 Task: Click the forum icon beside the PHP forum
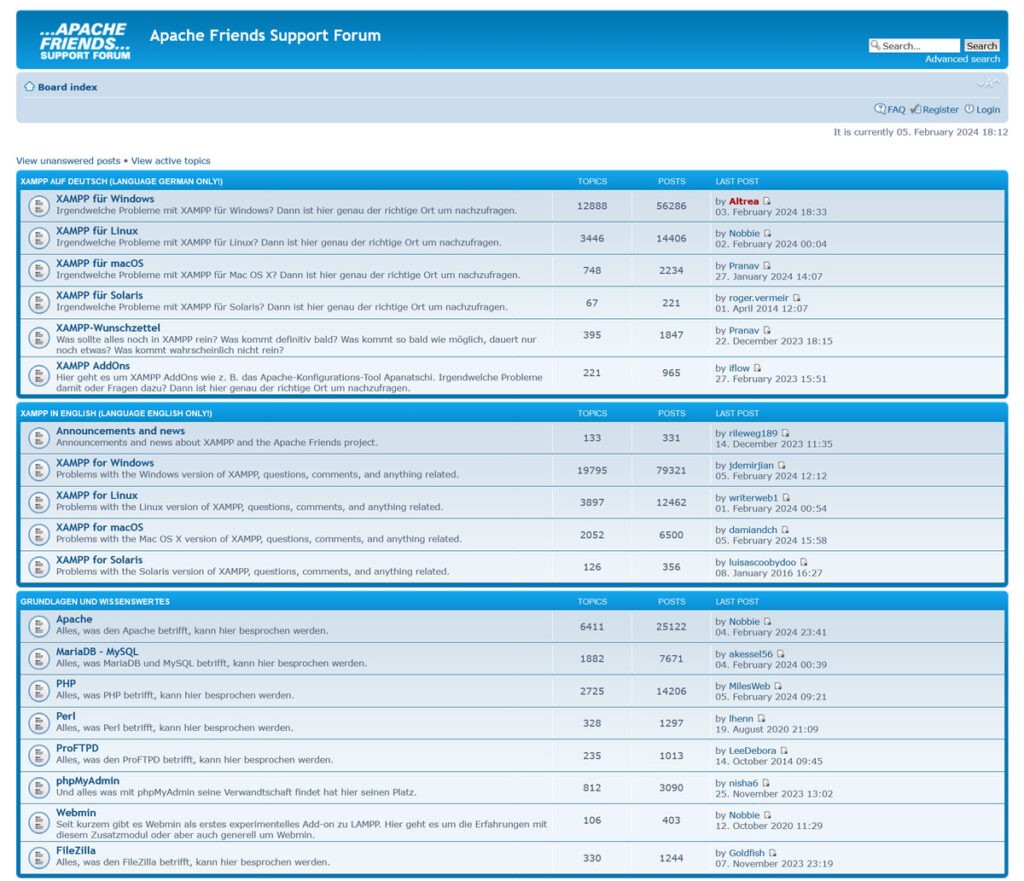(x=38, y=690)
